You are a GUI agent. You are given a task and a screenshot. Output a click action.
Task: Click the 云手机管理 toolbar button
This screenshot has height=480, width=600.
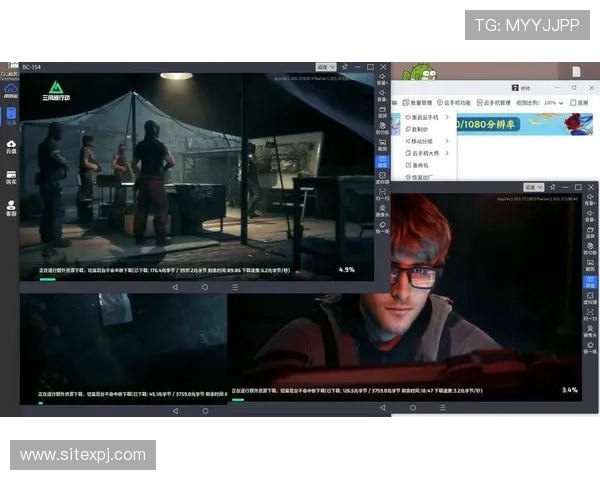[495, 102]
